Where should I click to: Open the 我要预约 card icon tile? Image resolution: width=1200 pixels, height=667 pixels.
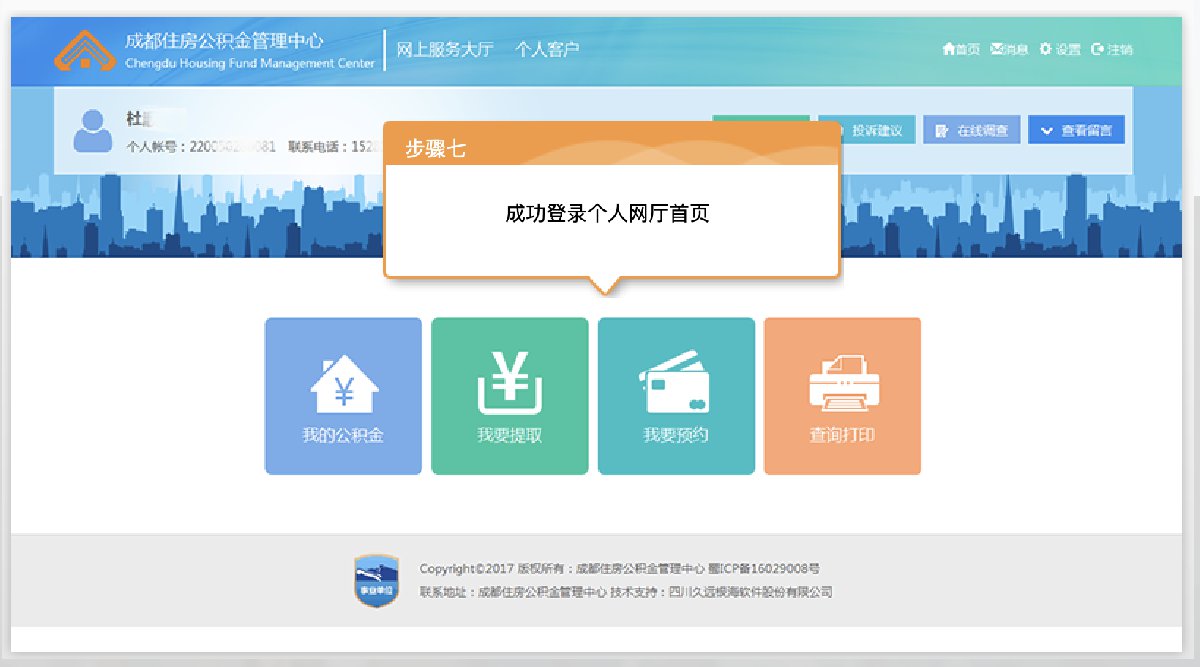pyautogui.click(x=676, y=396)
